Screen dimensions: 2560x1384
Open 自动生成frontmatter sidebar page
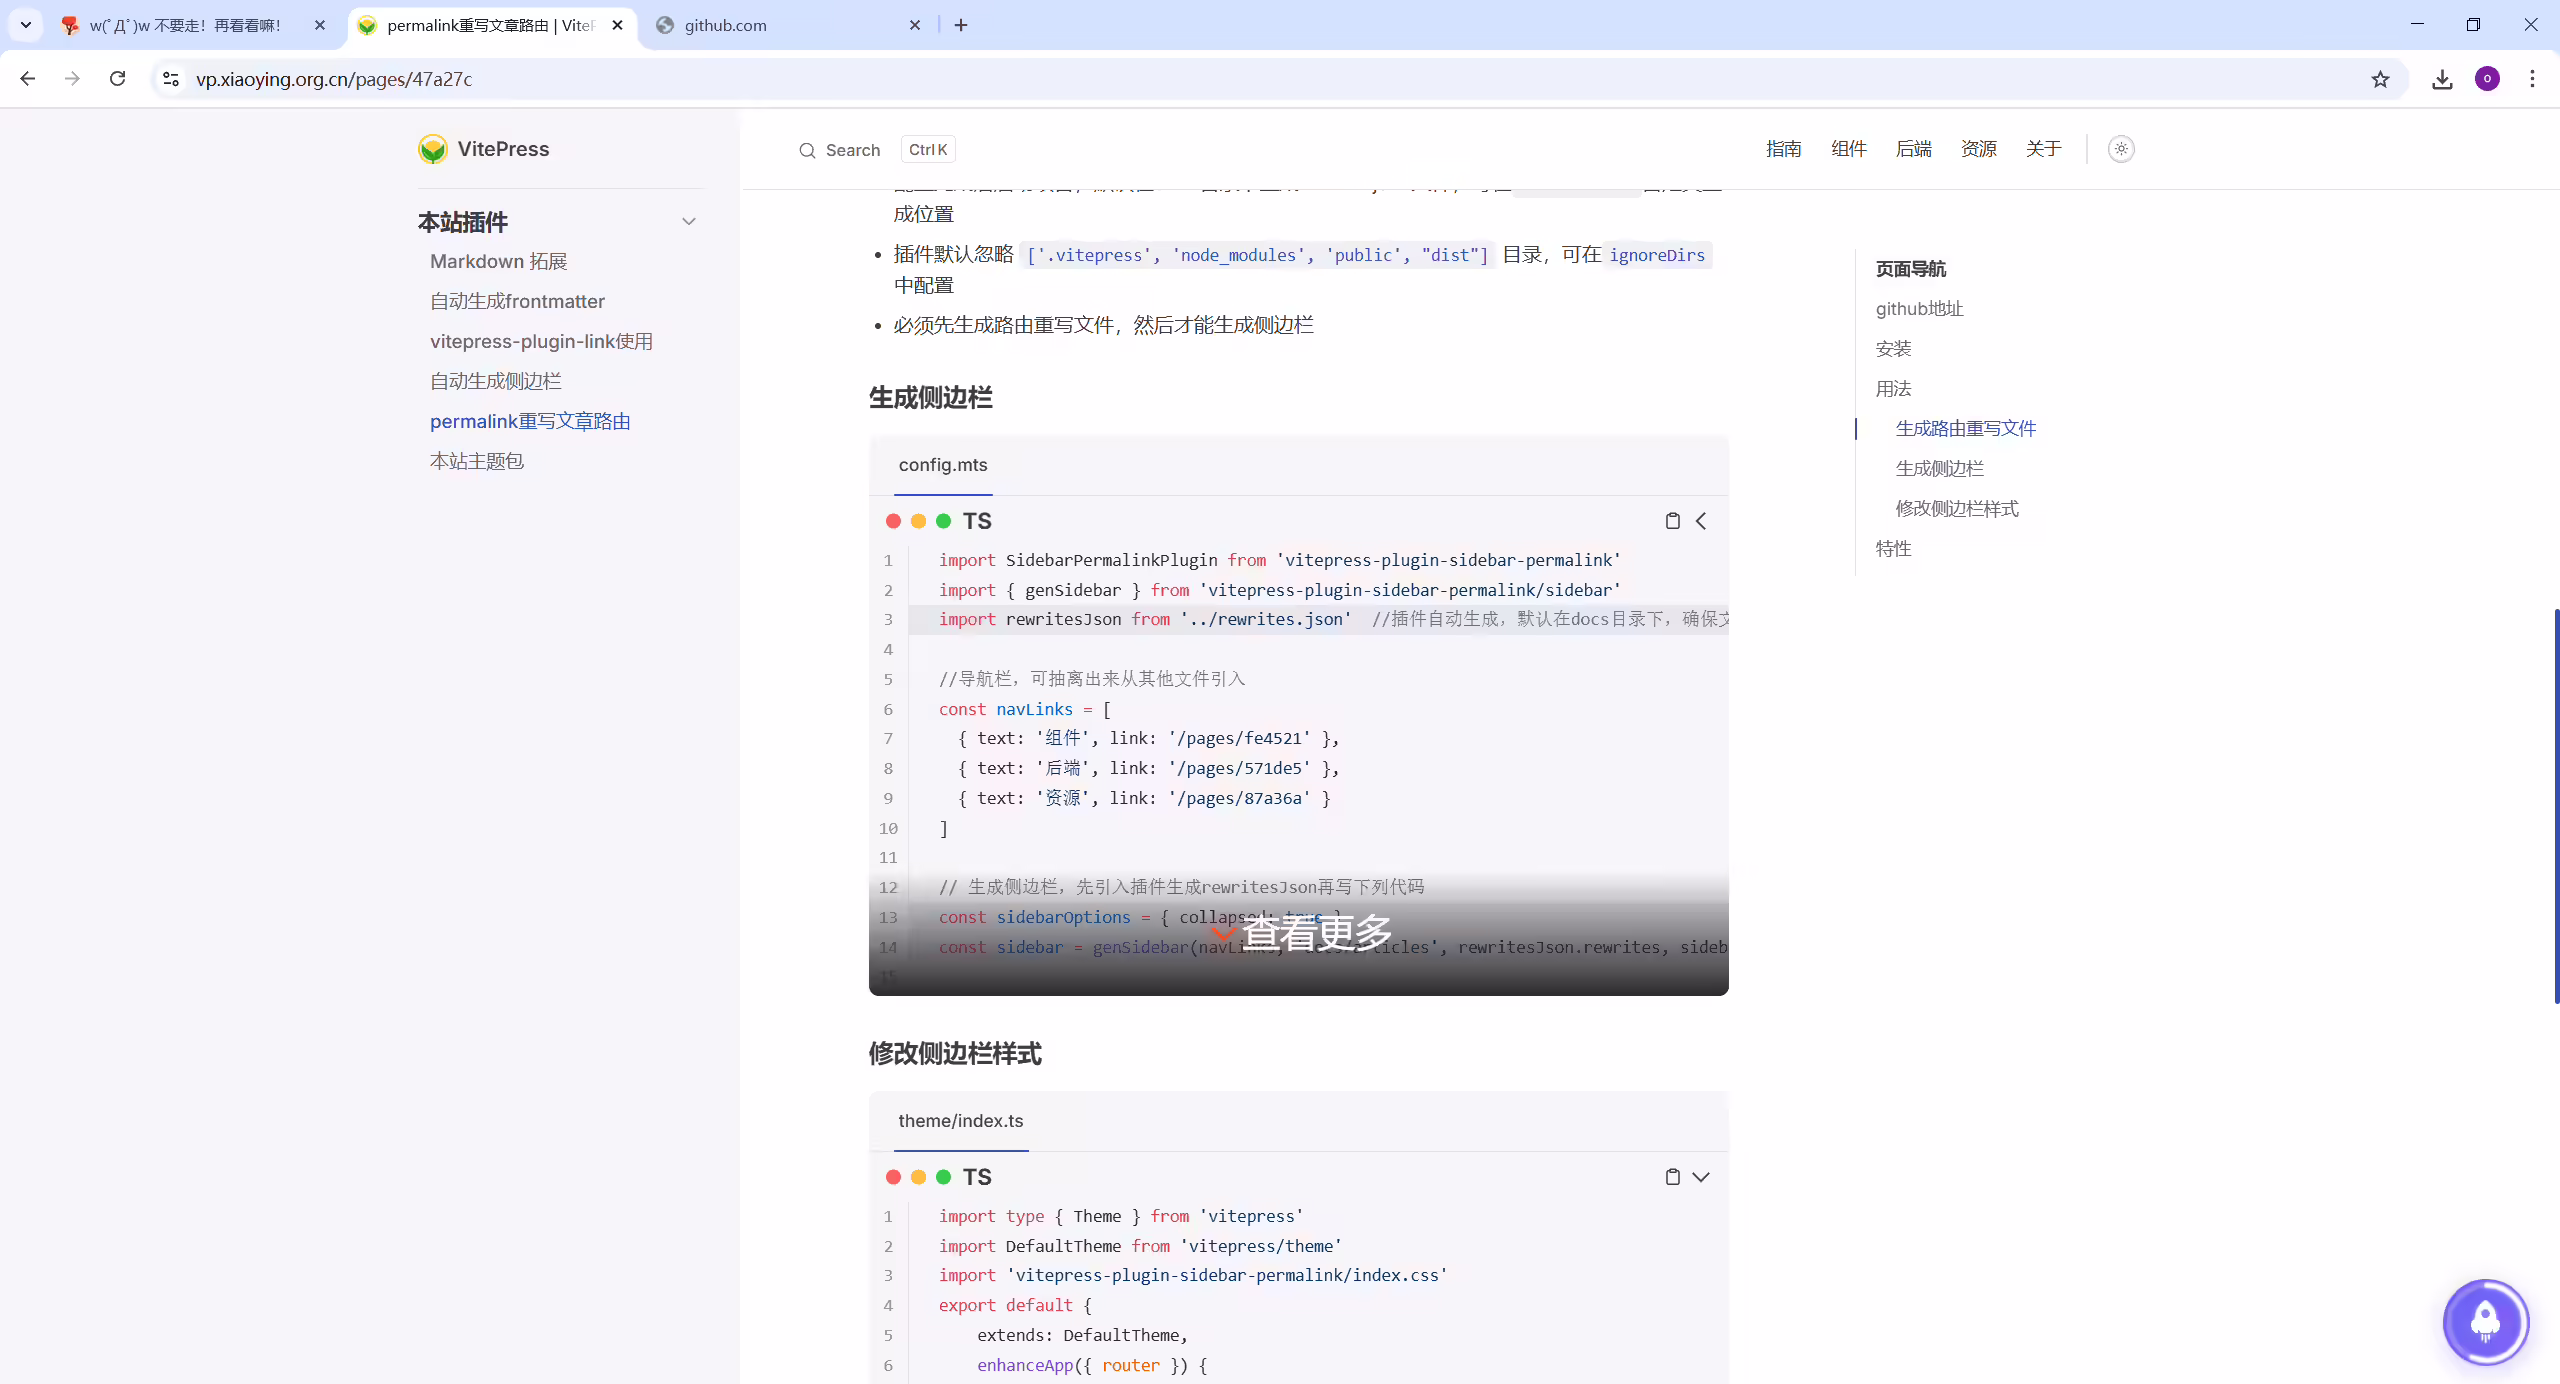pyautogui.click(x=517, y=301)
